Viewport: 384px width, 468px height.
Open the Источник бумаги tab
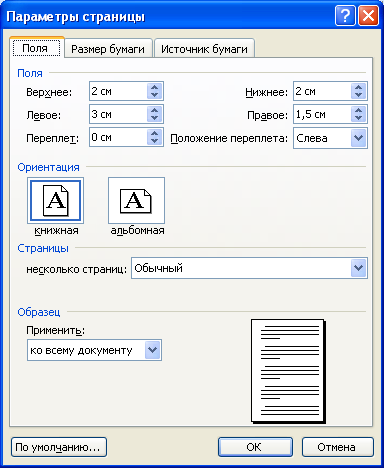(204, 49)
